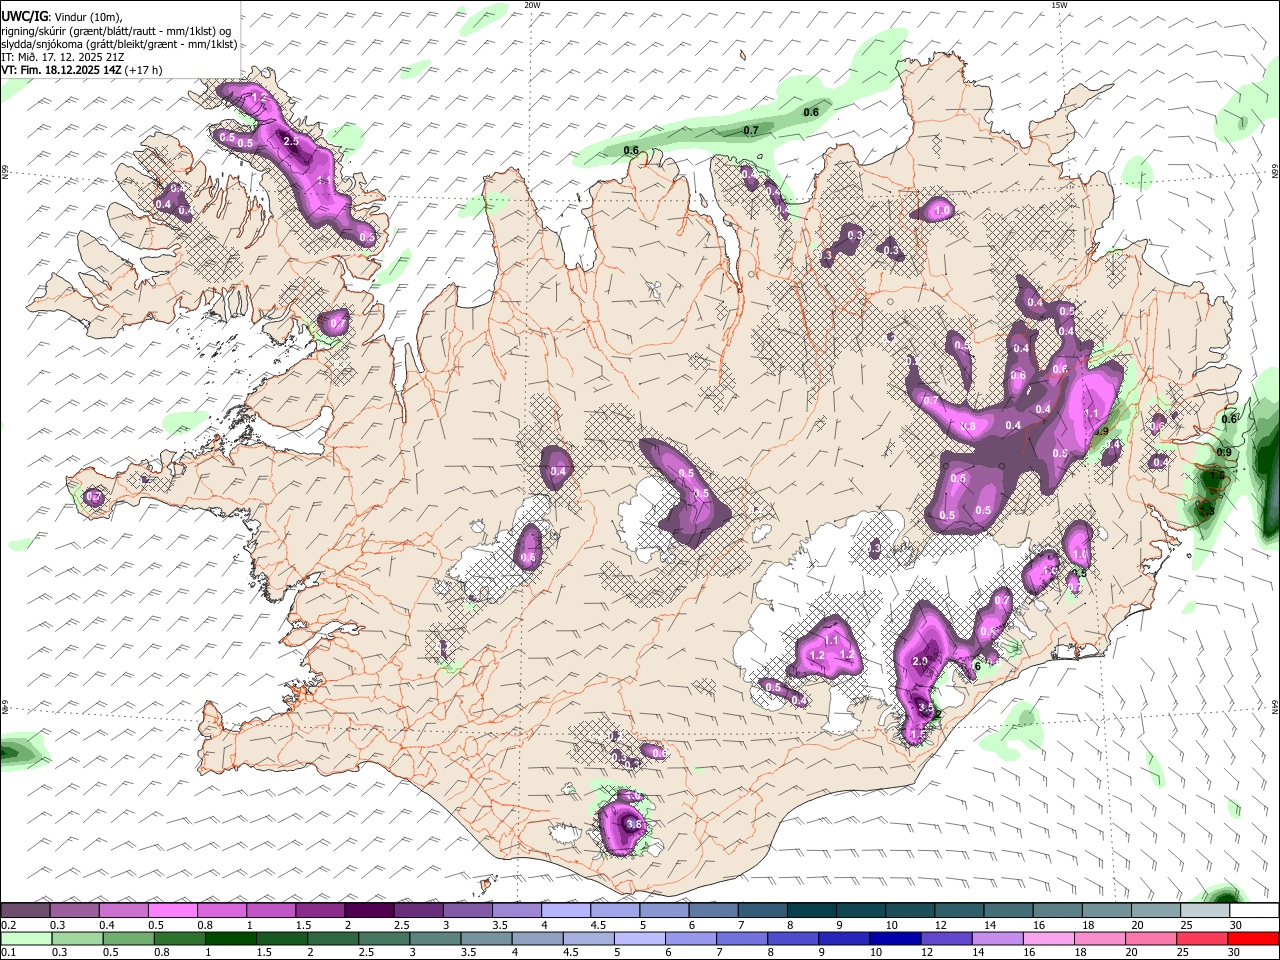Click the 'VT: Fim. 18.12.2025 14Z (+17 h)' valid time
This screenshot has height=960, width=1280.
pyautogui.click(x=81, y=70)
